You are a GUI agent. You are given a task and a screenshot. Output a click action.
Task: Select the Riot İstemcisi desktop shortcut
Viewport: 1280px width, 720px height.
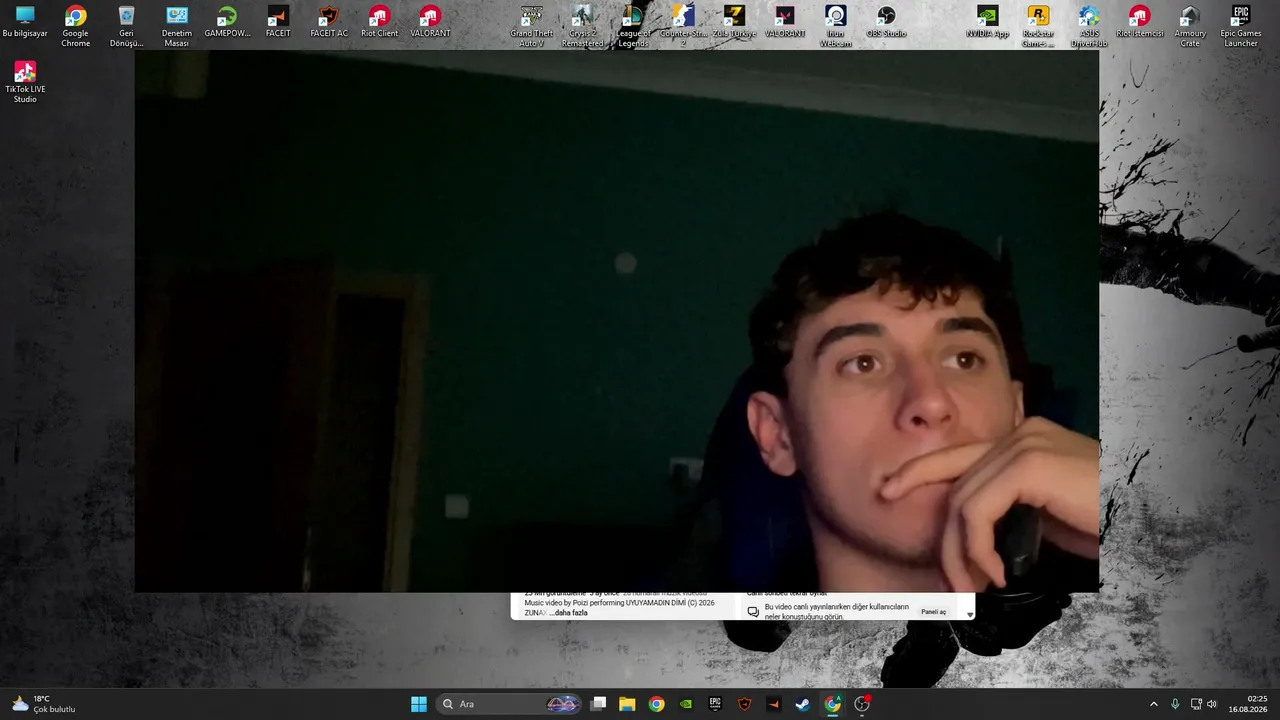tap(1139, 22)
